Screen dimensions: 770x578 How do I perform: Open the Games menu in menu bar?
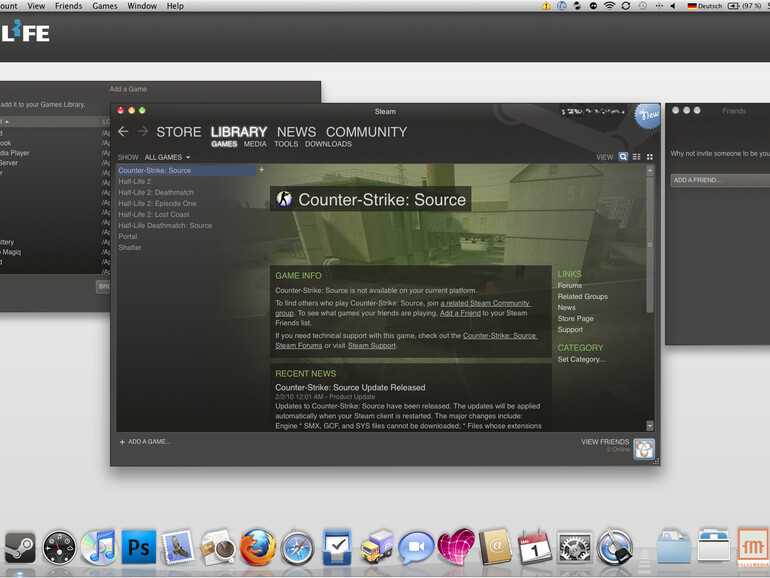click(105, 6)
